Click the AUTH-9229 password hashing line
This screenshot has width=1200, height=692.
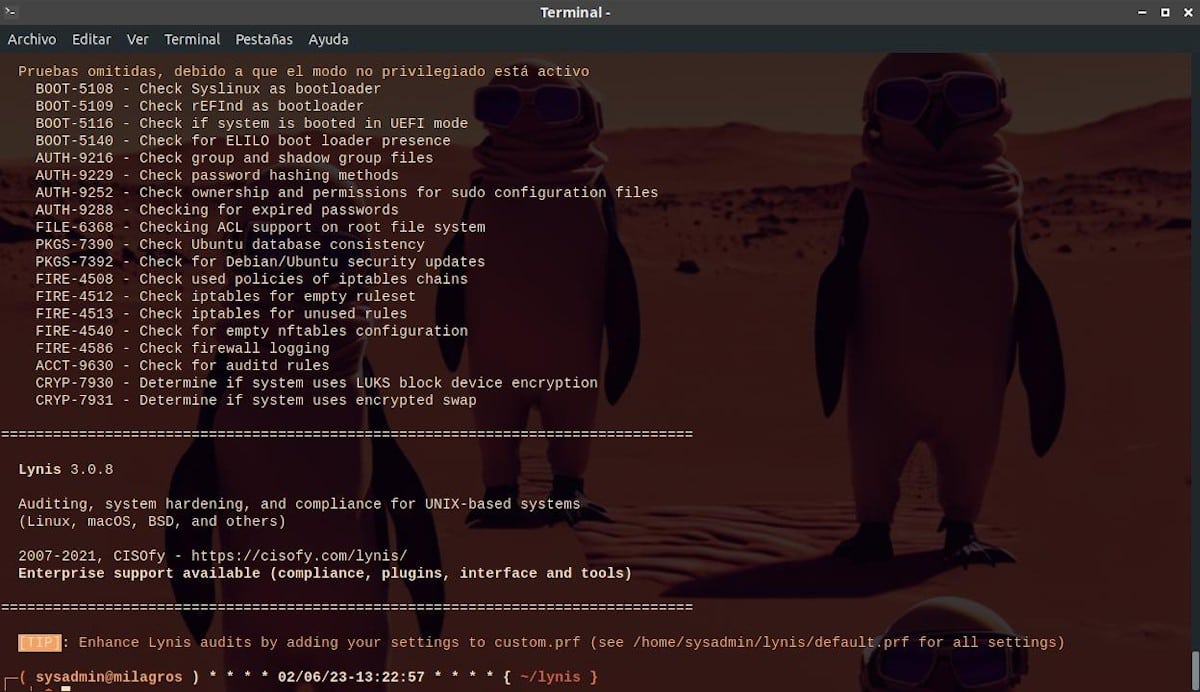[217, 175]
